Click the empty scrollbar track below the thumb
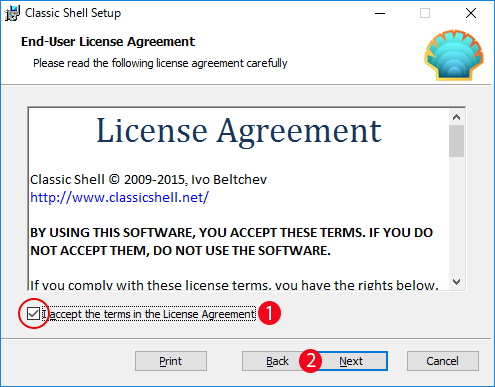This screenshot has height=387, width=495. point(456,215)
